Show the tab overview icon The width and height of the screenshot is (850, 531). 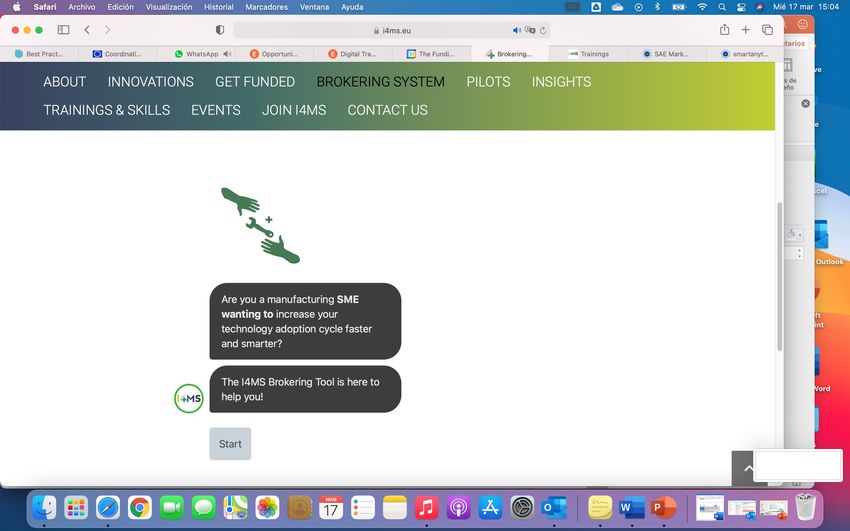(x=767, y=30)
